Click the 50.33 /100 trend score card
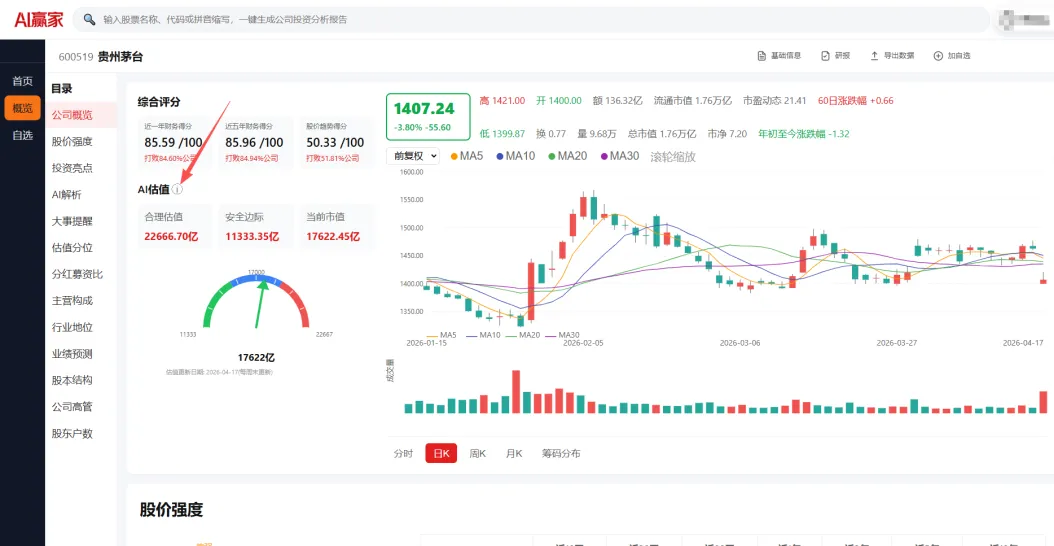1054x546 pixels. pyautogui.click(x=335, y=143)
